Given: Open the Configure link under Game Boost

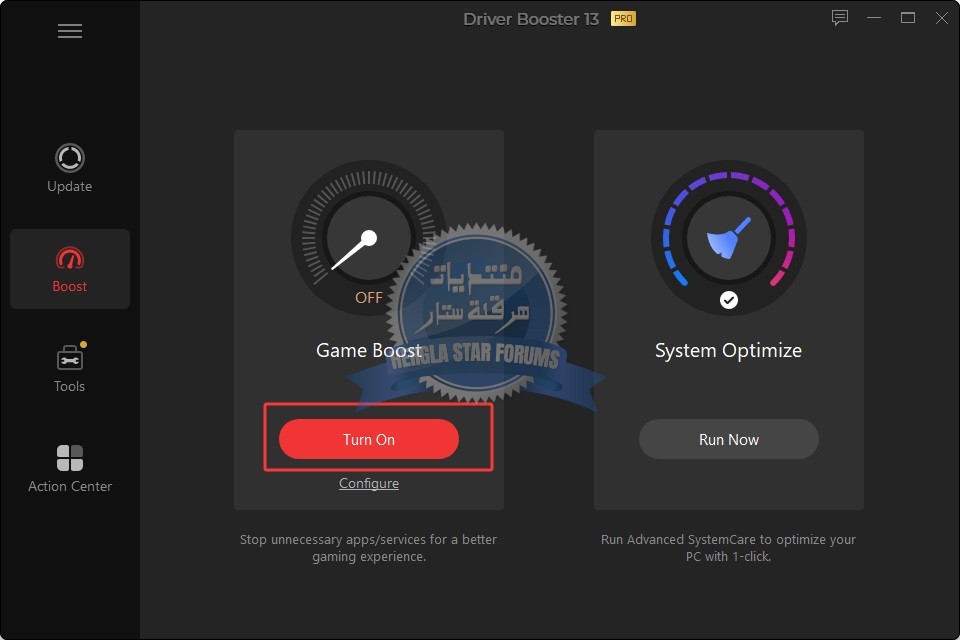Looking at the screenshot, I should tap(368, 483).
